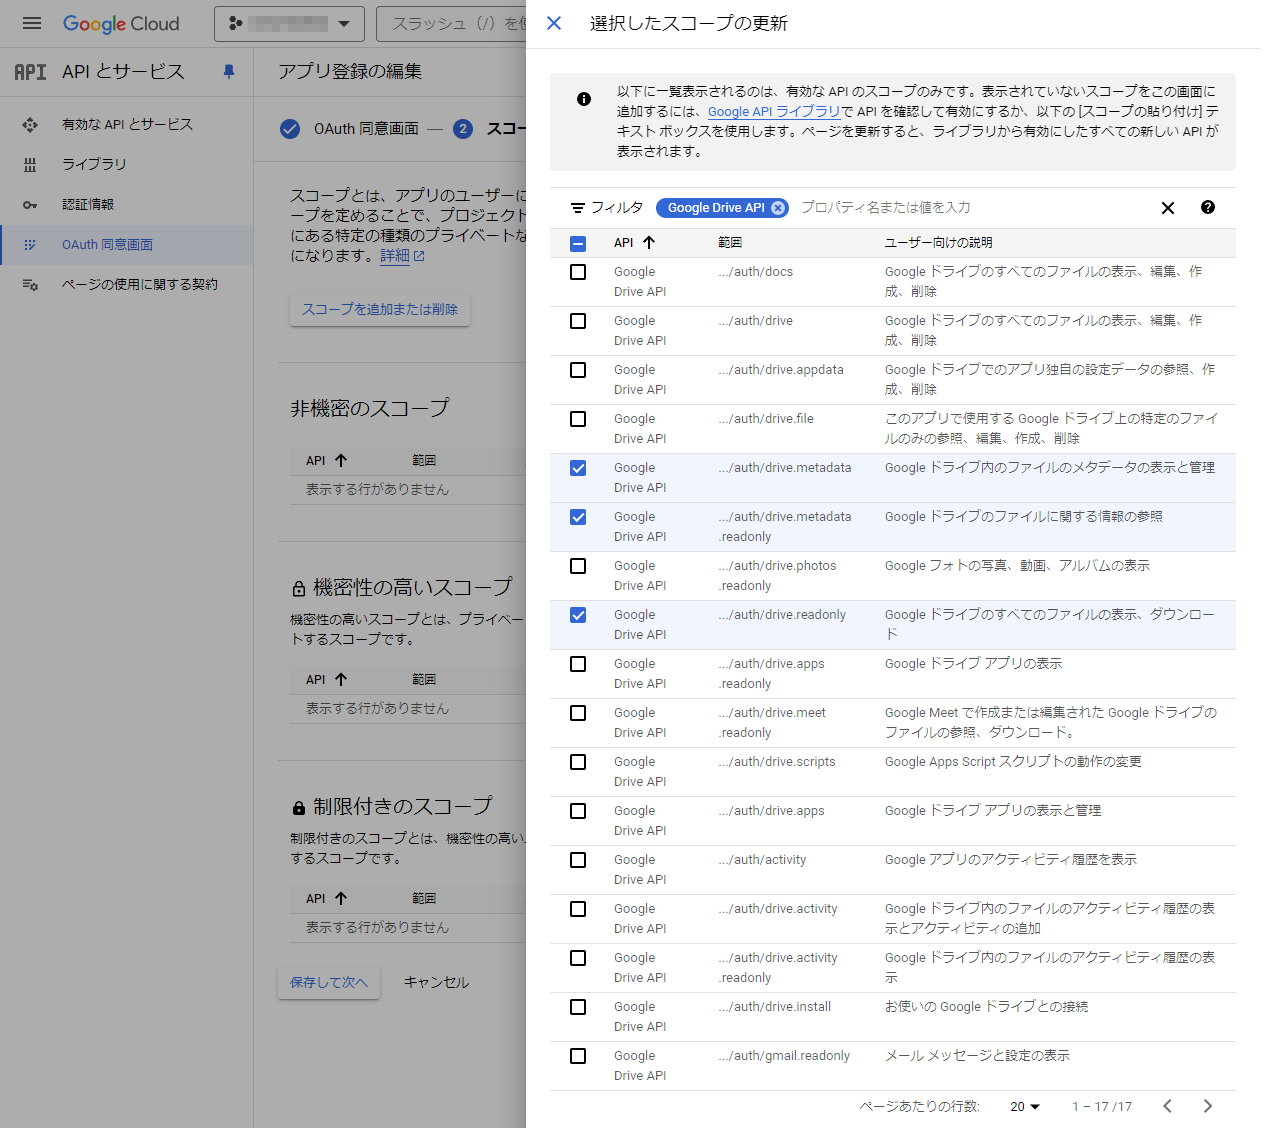This screenshot has width=1264, height=1128.
Task: Open the Google API ライブラリ link
Action: (774, 111)
